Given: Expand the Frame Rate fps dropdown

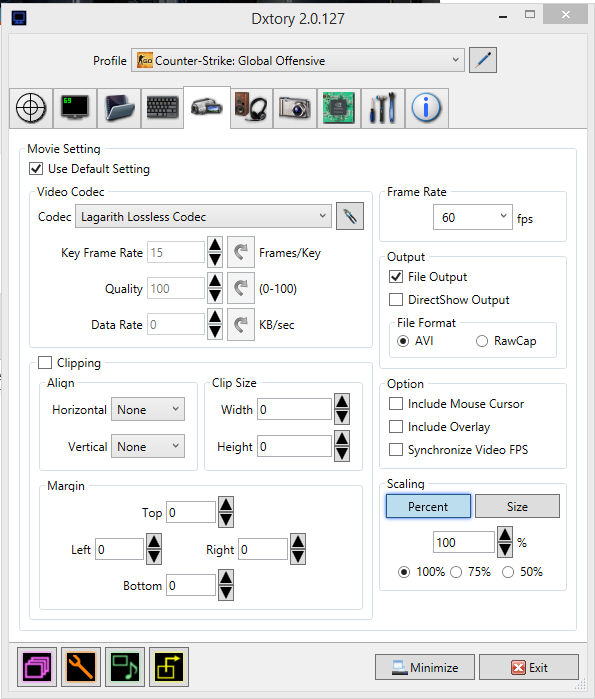Looking at the screenshot, I should (x=472, y=218).
